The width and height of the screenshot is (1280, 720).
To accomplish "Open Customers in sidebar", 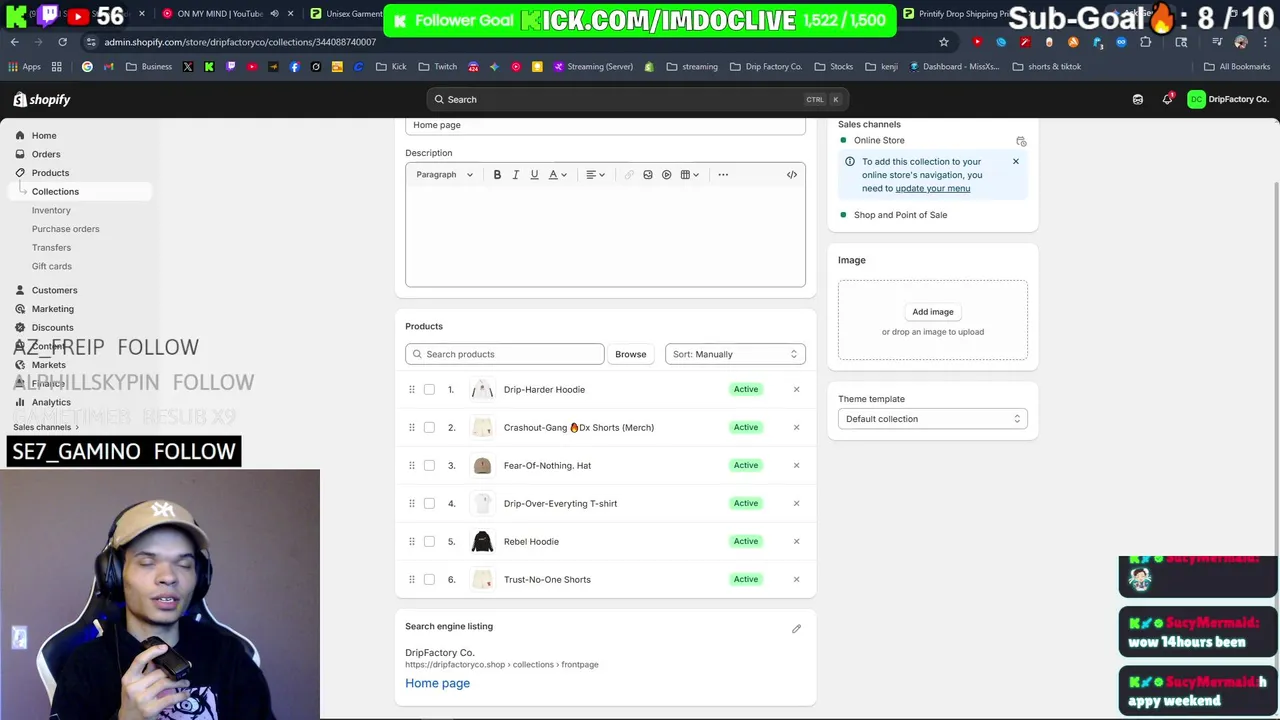I will coord(54,290).
